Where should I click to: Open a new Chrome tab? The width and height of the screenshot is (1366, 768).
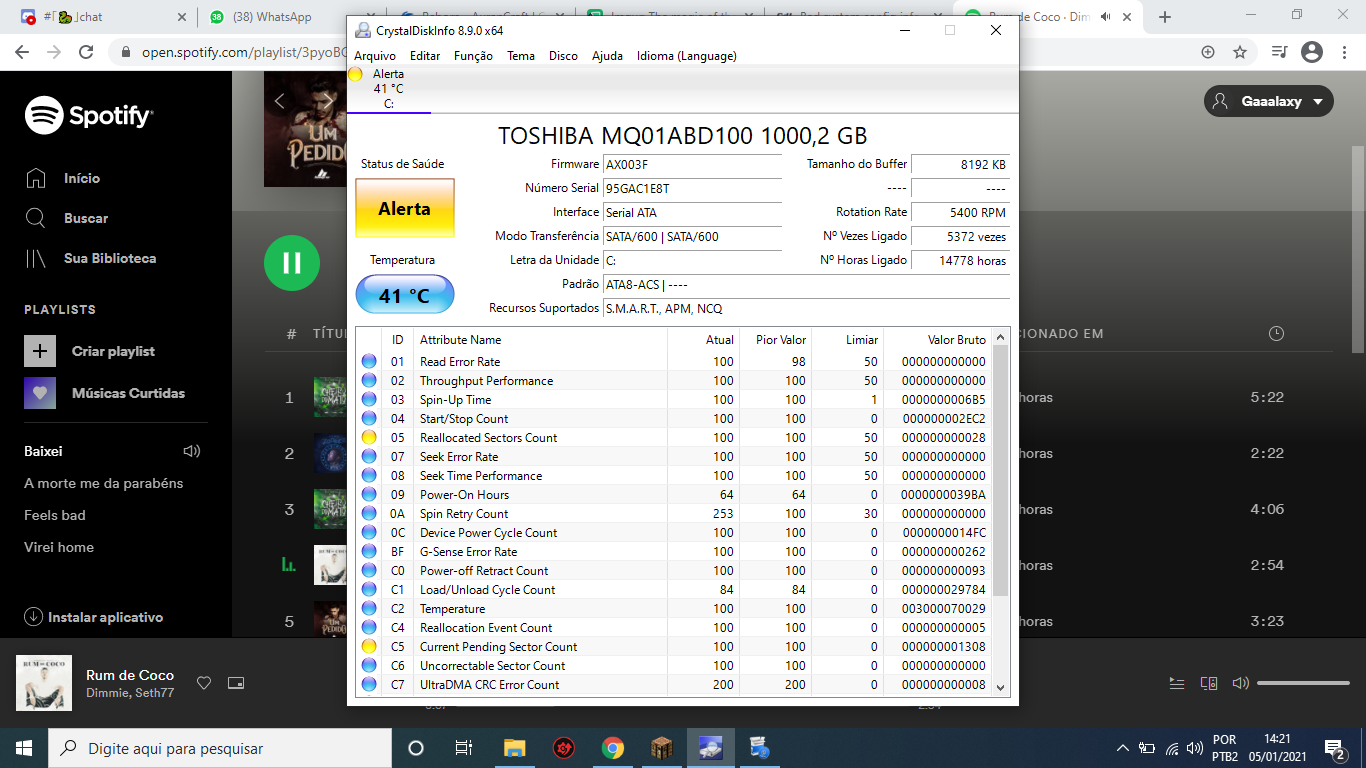pos(1165,17)
